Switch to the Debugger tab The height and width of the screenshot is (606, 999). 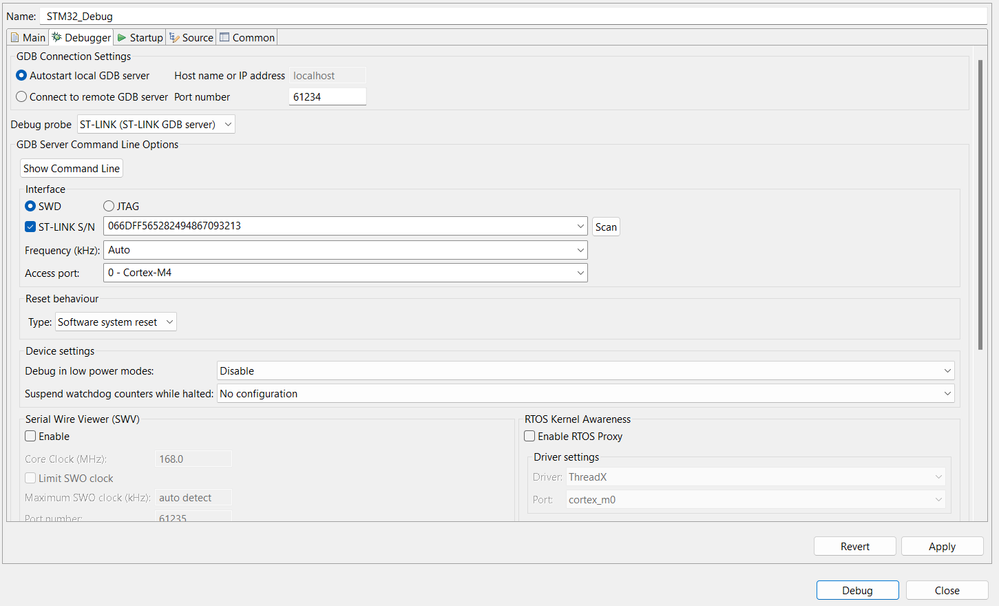point(82,38)
